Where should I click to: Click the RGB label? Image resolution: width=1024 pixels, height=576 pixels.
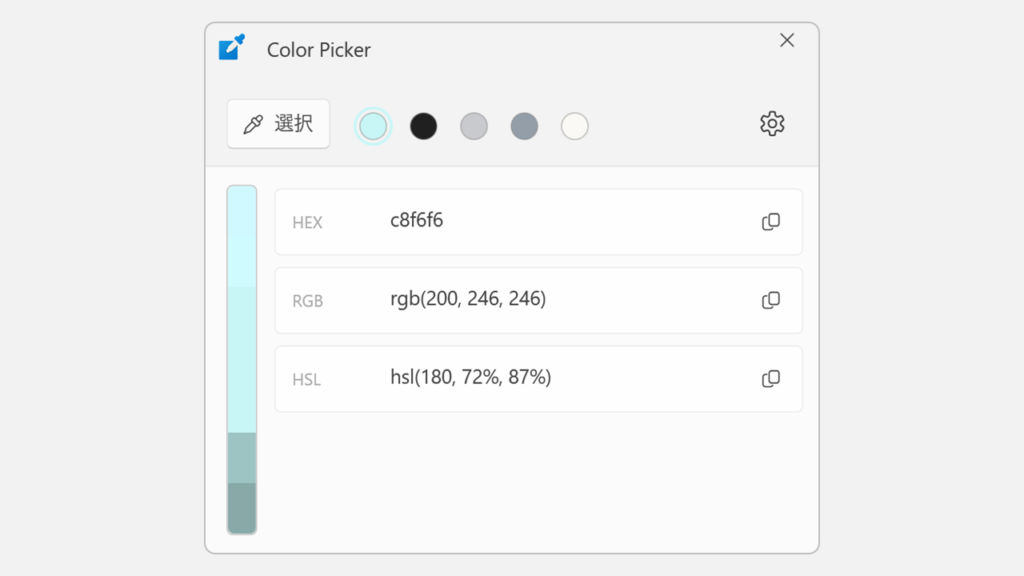pyautogui.click(x=308, y=300)
